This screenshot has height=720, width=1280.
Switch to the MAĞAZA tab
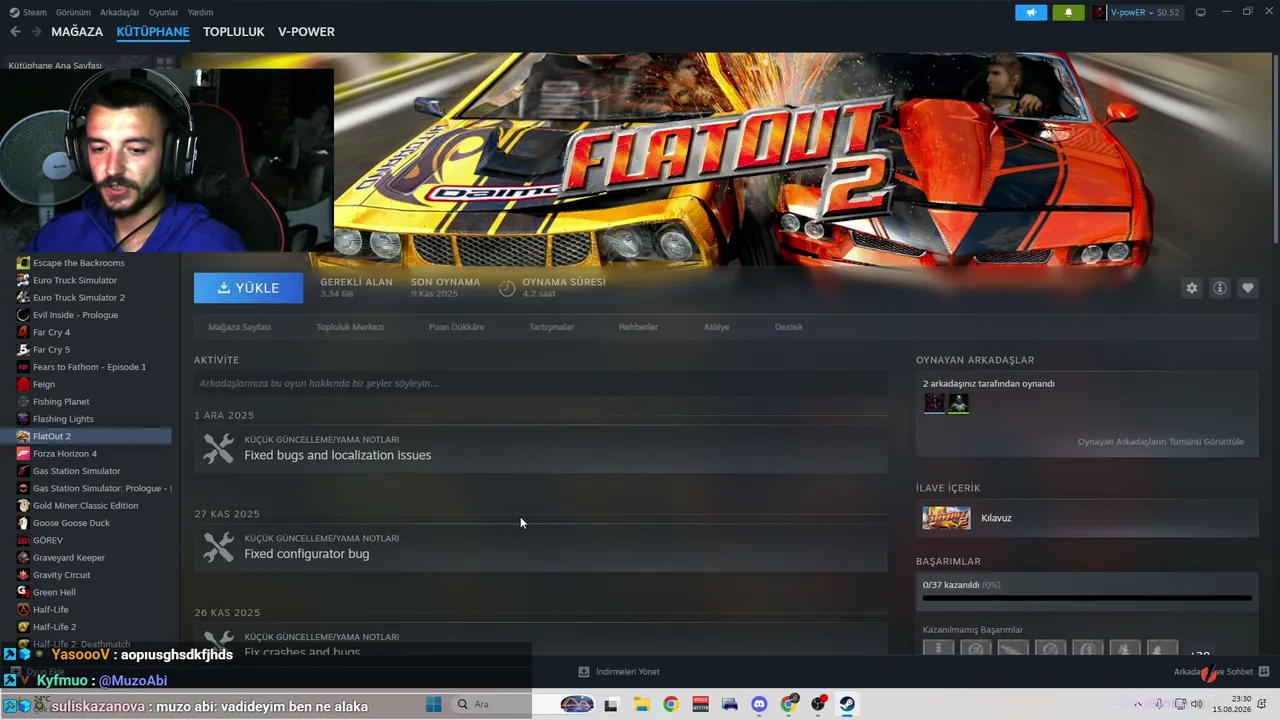pyautogui.click(x=77, y=32)
